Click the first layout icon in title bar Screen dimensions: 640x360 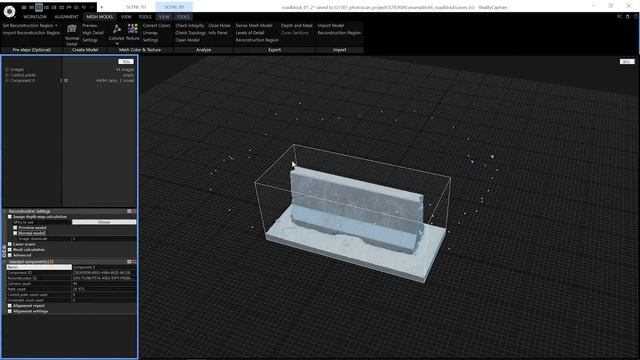24,7
